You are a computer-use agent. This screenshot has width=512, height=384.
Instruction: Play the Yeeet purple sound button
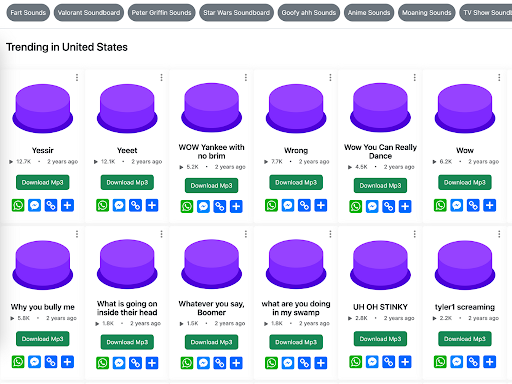[127, 108]
